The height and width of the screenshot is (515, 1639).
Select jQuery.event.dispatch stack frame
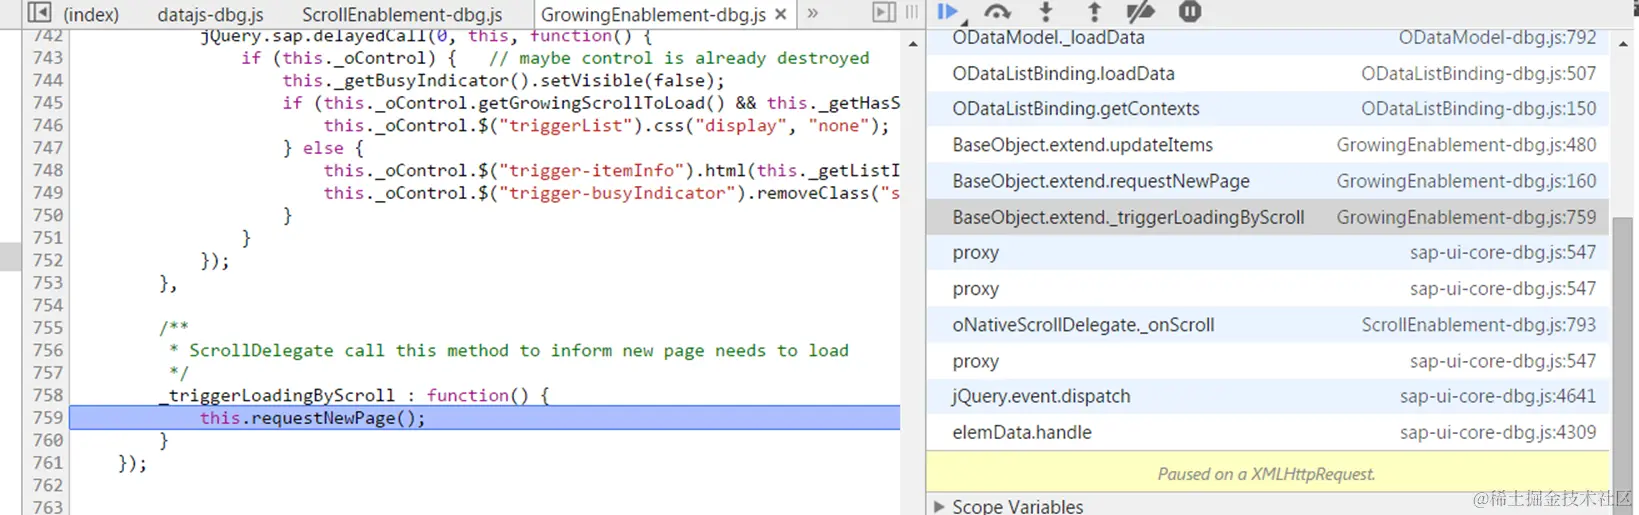[x=1267, y=397]
